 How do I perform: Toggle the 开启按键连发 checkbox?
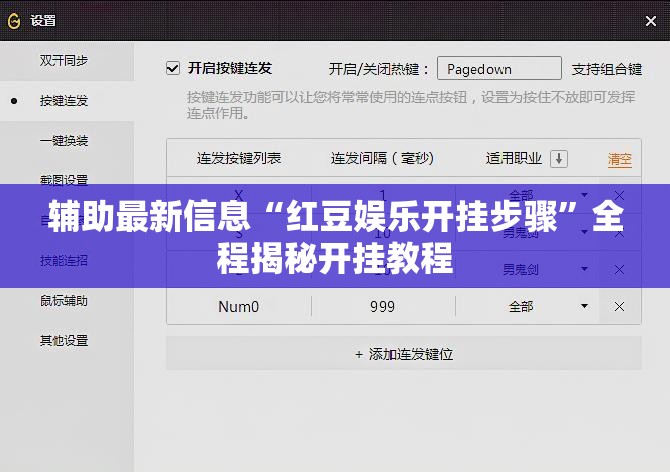pyautogui.click(x=173, y=68)
